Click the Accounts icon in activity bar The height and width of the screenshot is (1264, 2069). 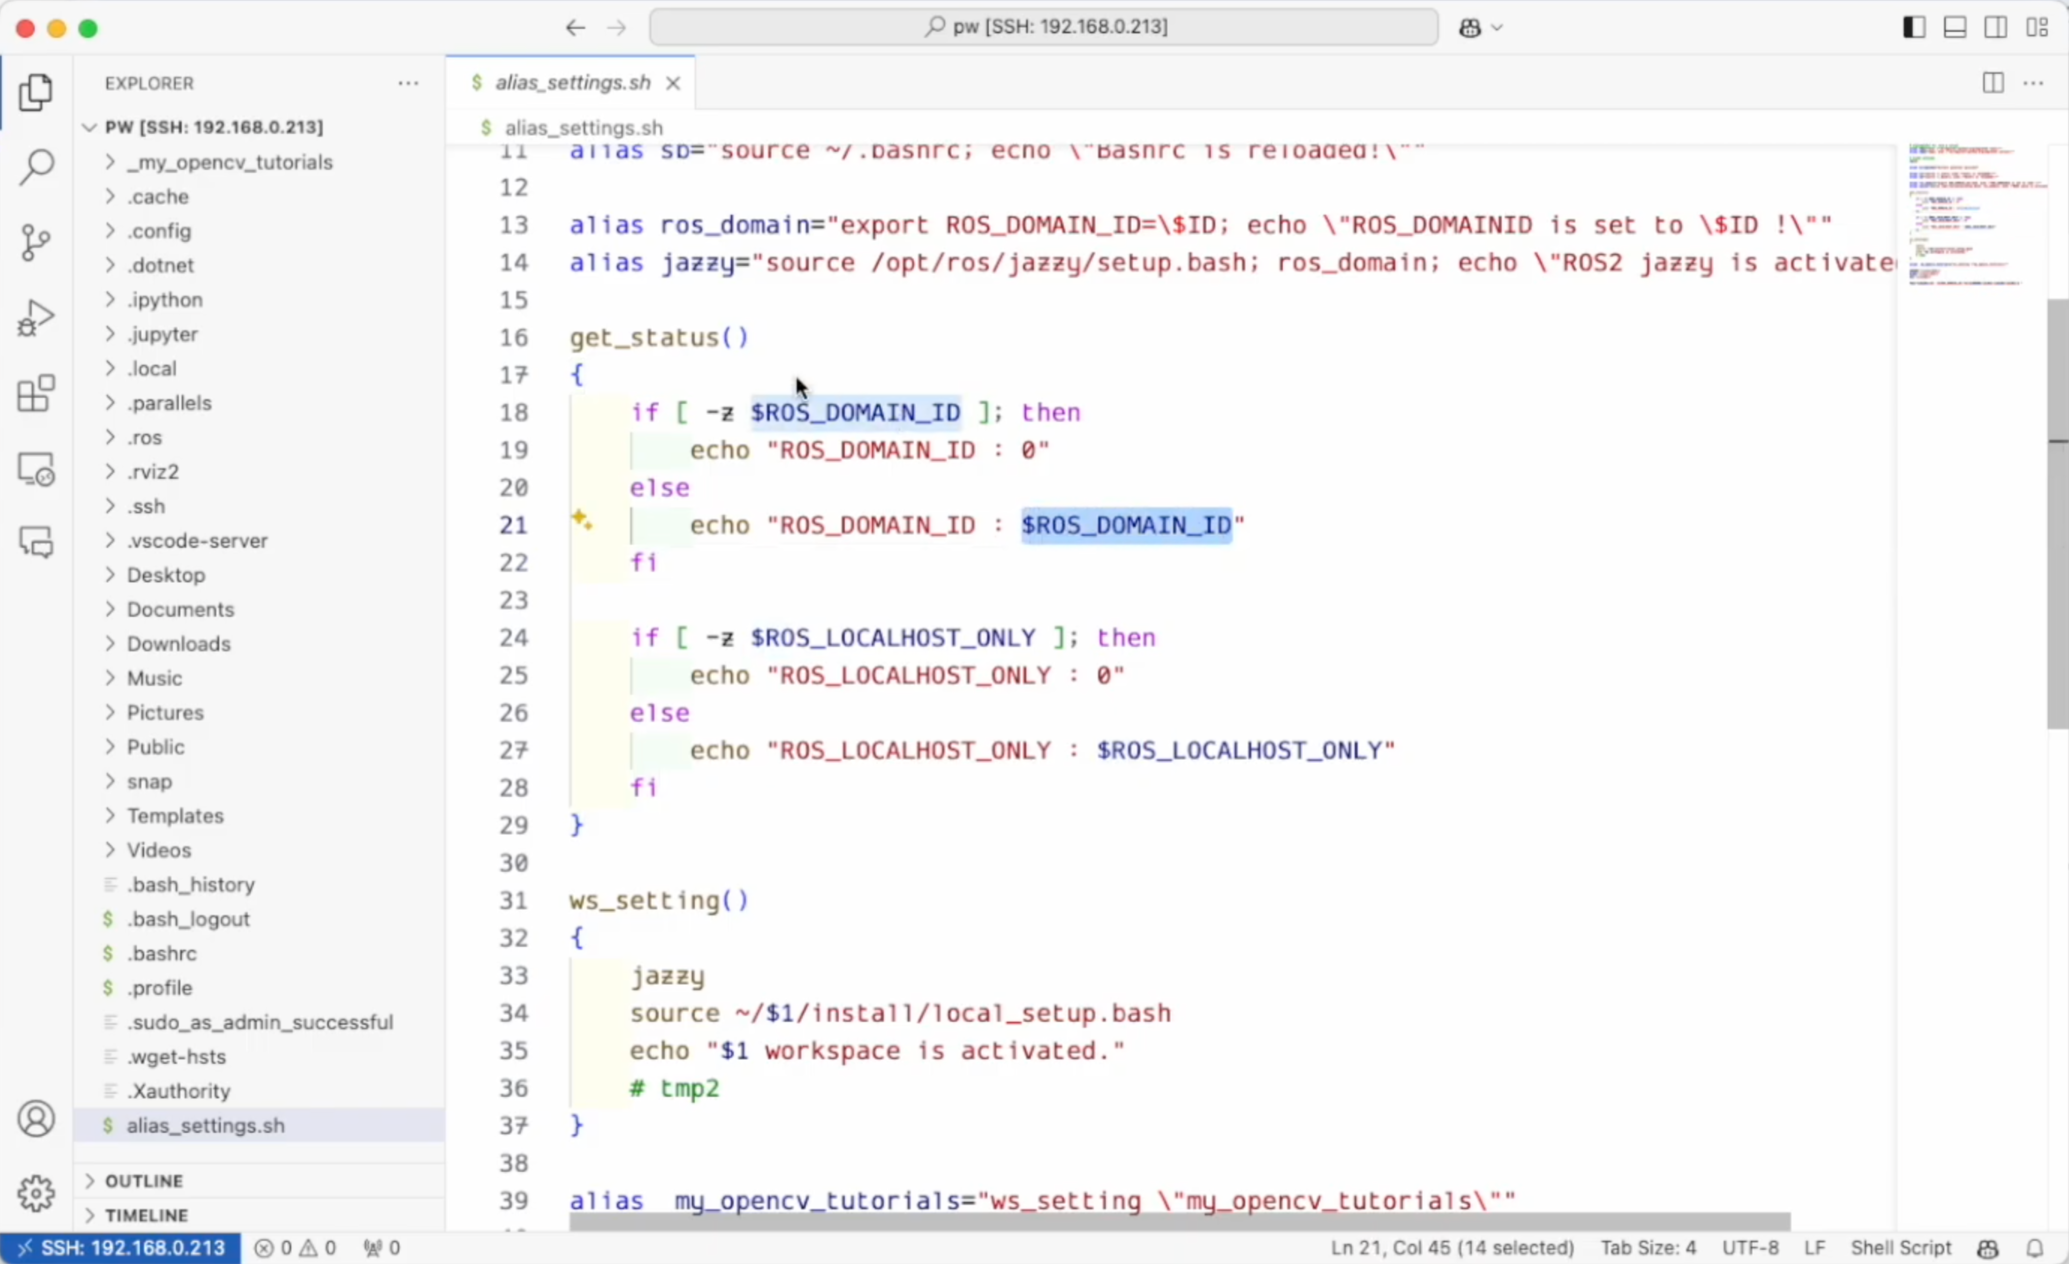pyautogui.click(x=36, y=1119)
